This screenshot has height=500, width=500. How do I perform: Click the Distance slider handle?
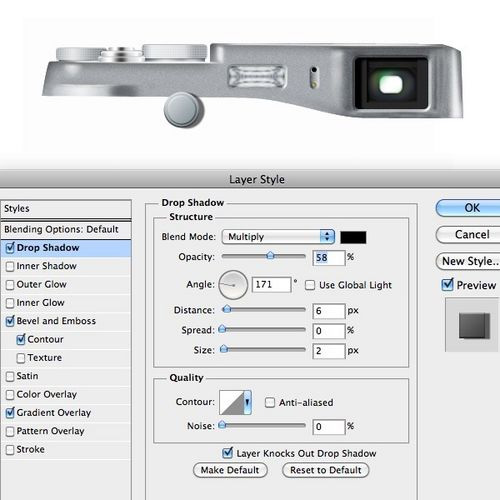tap(227, 309)
